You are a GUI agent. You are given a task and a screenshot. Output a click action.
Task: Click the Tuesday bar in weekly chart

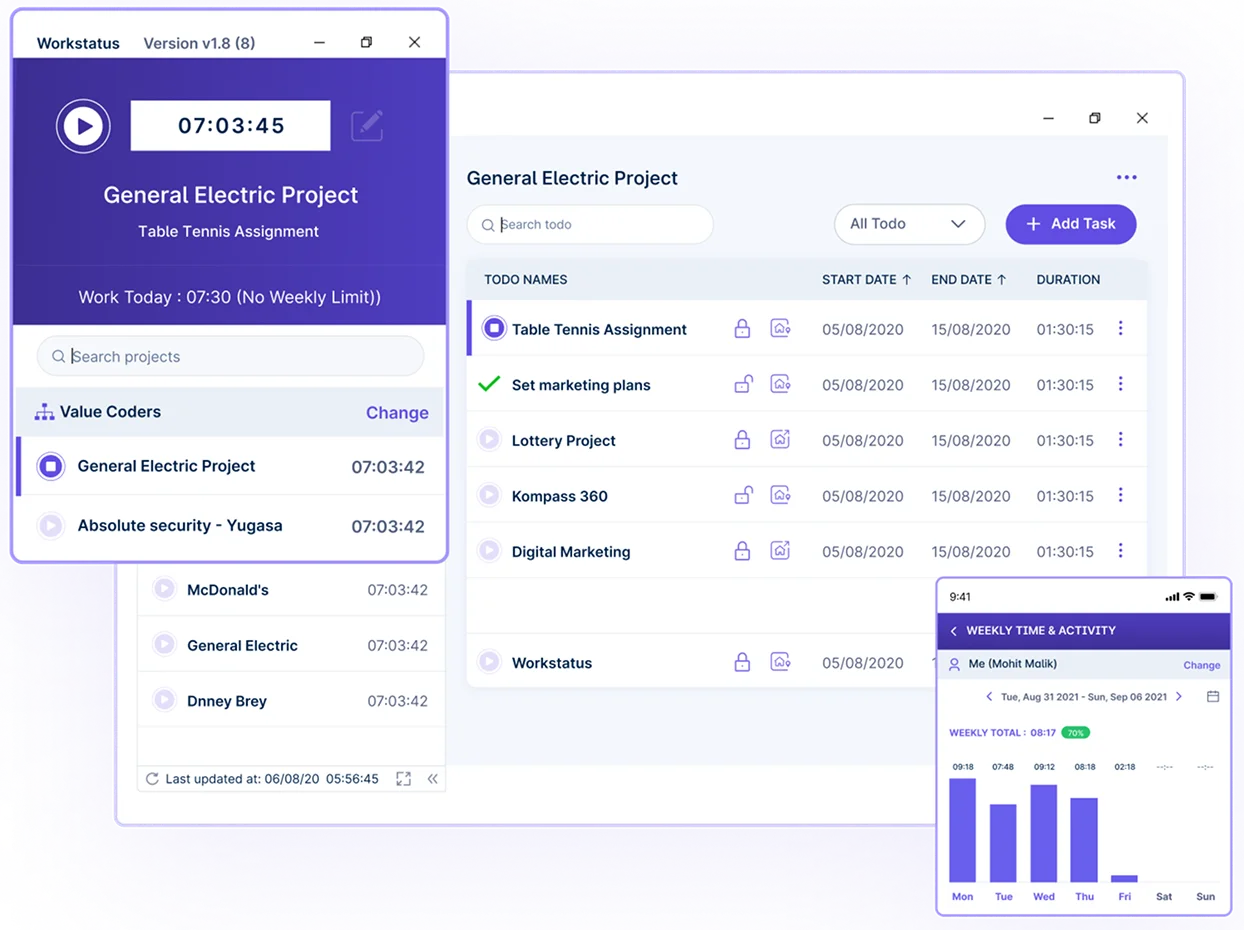tap(1003, 843)
